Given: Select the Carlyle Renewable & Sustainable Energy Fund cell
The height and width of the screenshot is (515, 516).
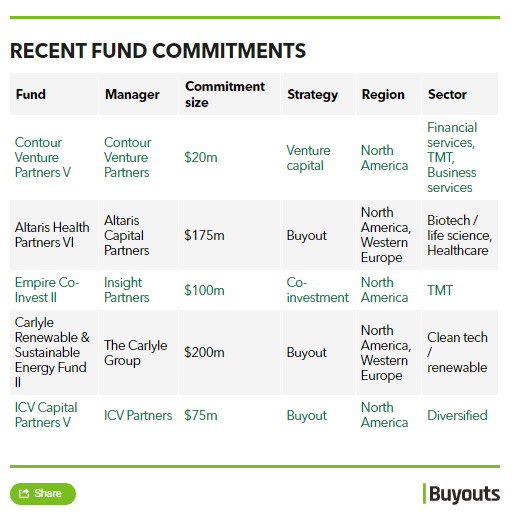Looking at the screenshot, I should [54, 352].
